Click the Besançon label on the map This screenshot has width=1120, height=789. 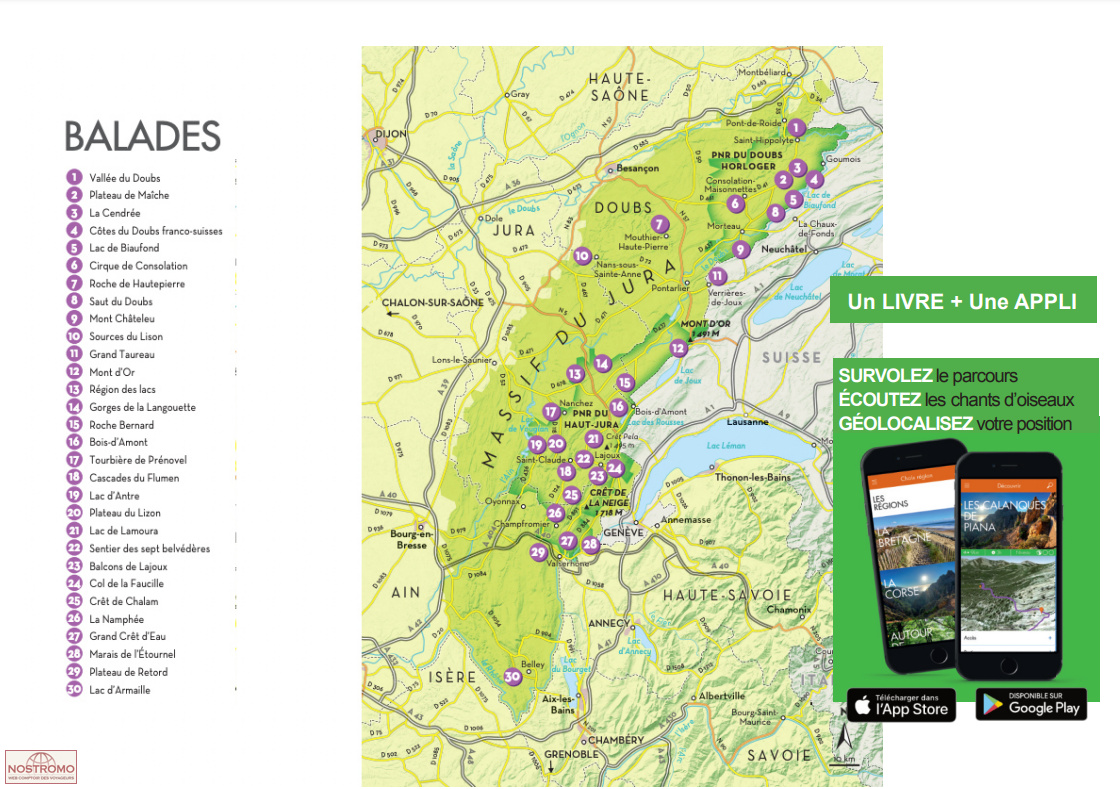coord(637,168)
